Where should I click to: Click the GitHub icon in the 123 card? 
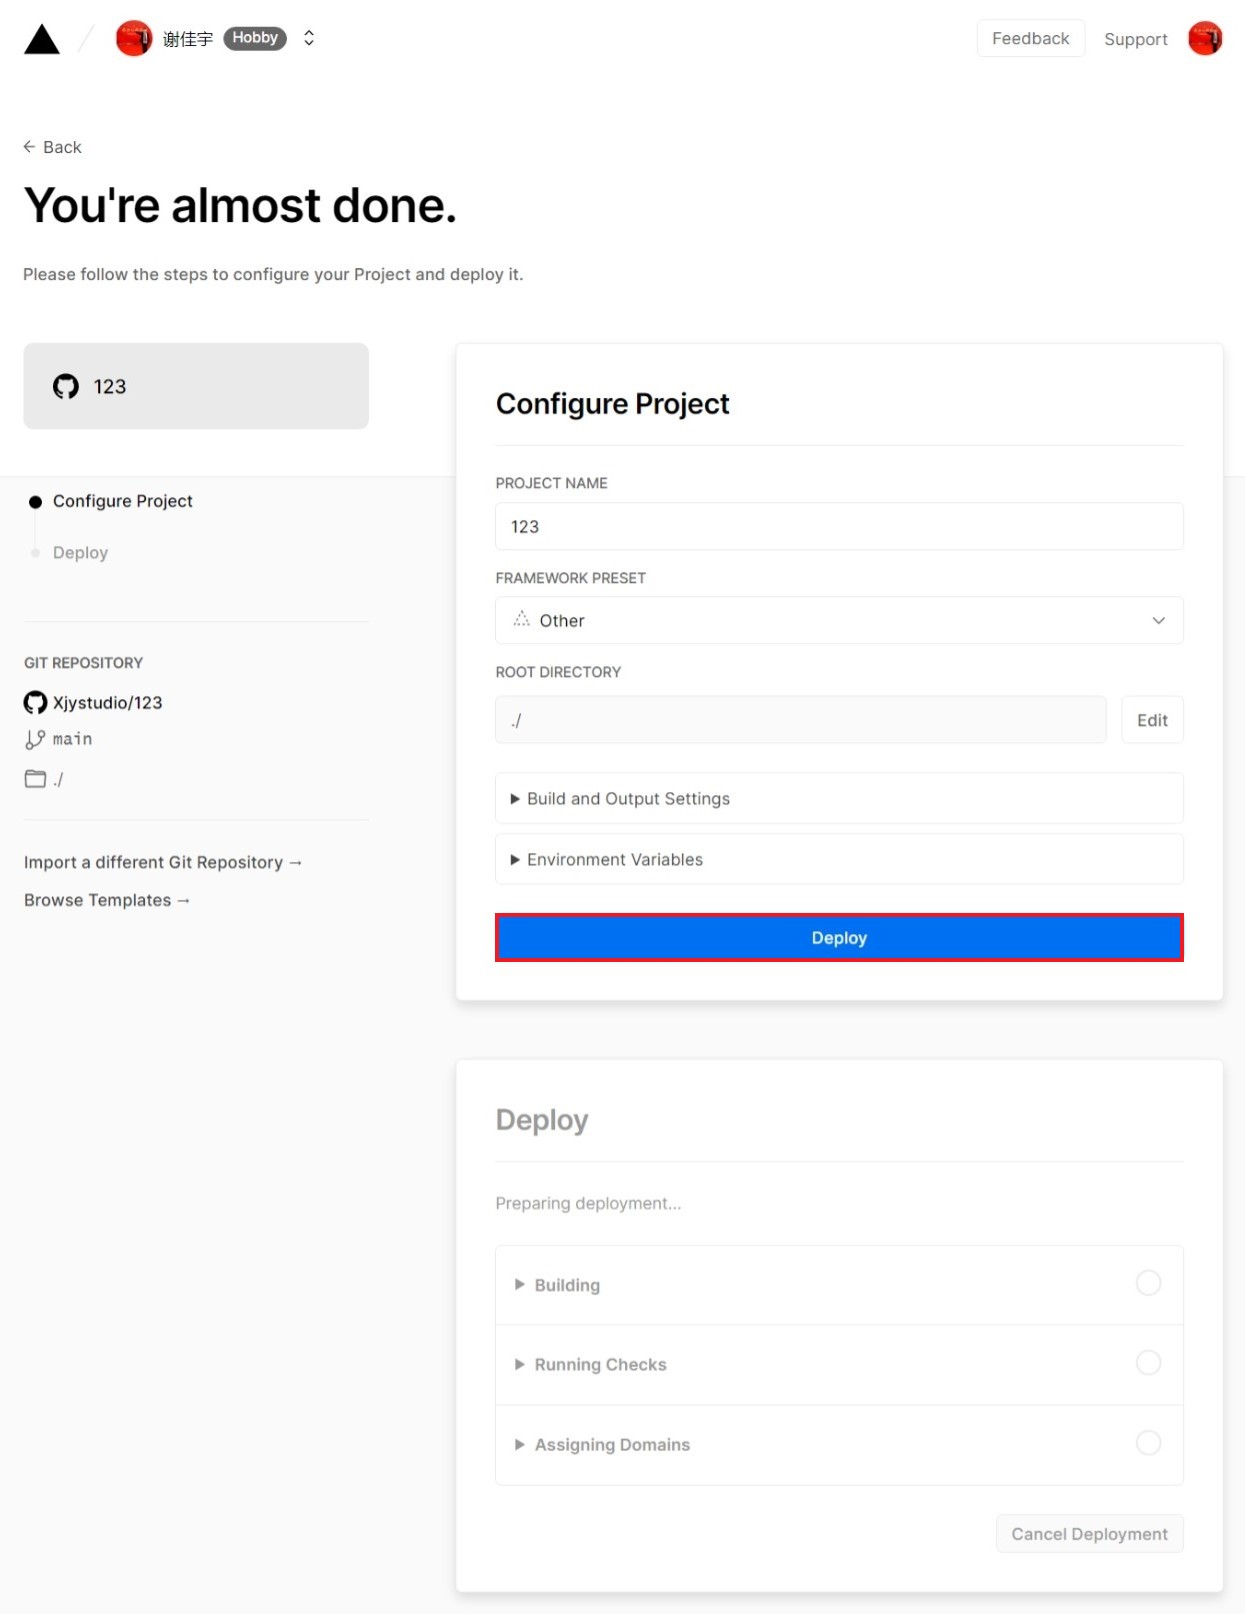(66, 387)
